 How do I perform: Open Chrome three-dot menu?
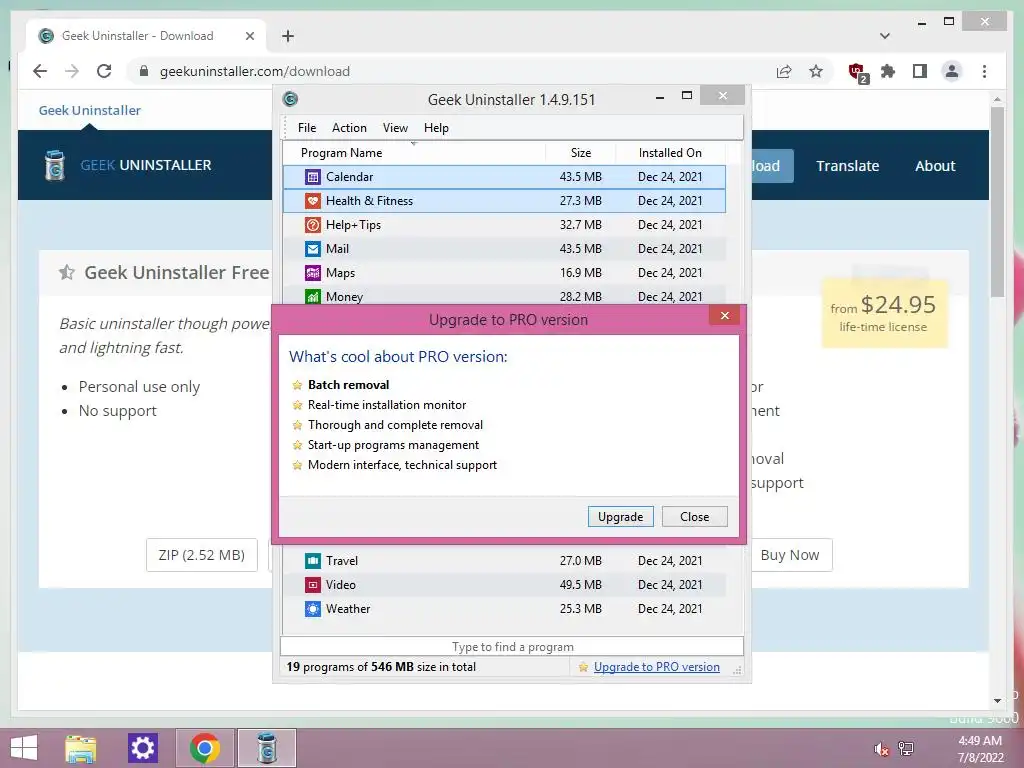tap(984, 71)
